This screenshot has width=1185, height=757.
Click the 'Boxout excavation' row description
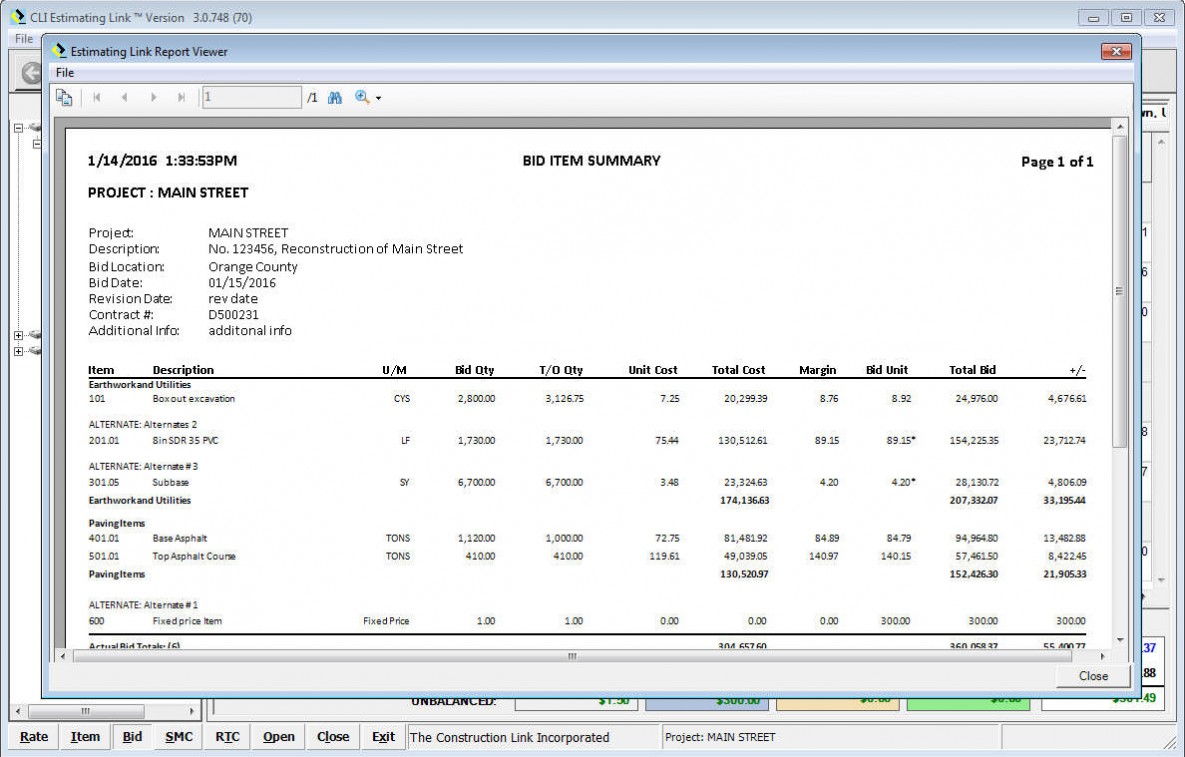(x=193, y=398)
